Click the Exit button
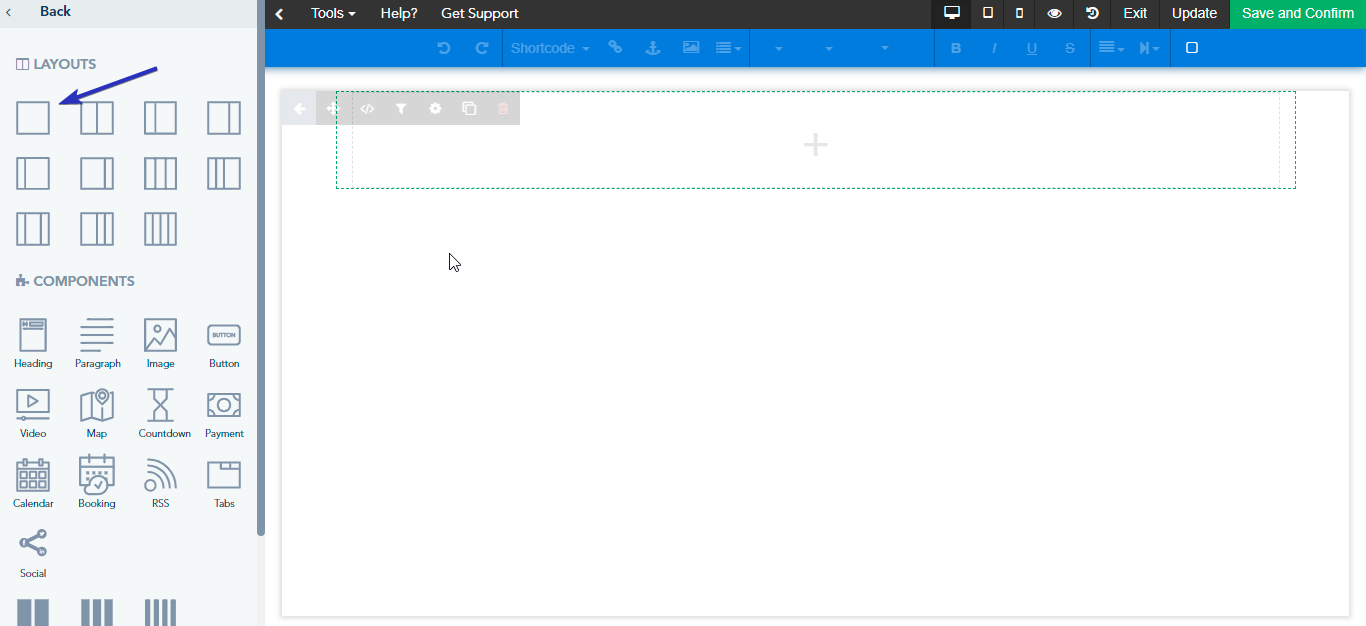Image resolution: width=1366 pixels, height=626 pixels. point(1135,14)
